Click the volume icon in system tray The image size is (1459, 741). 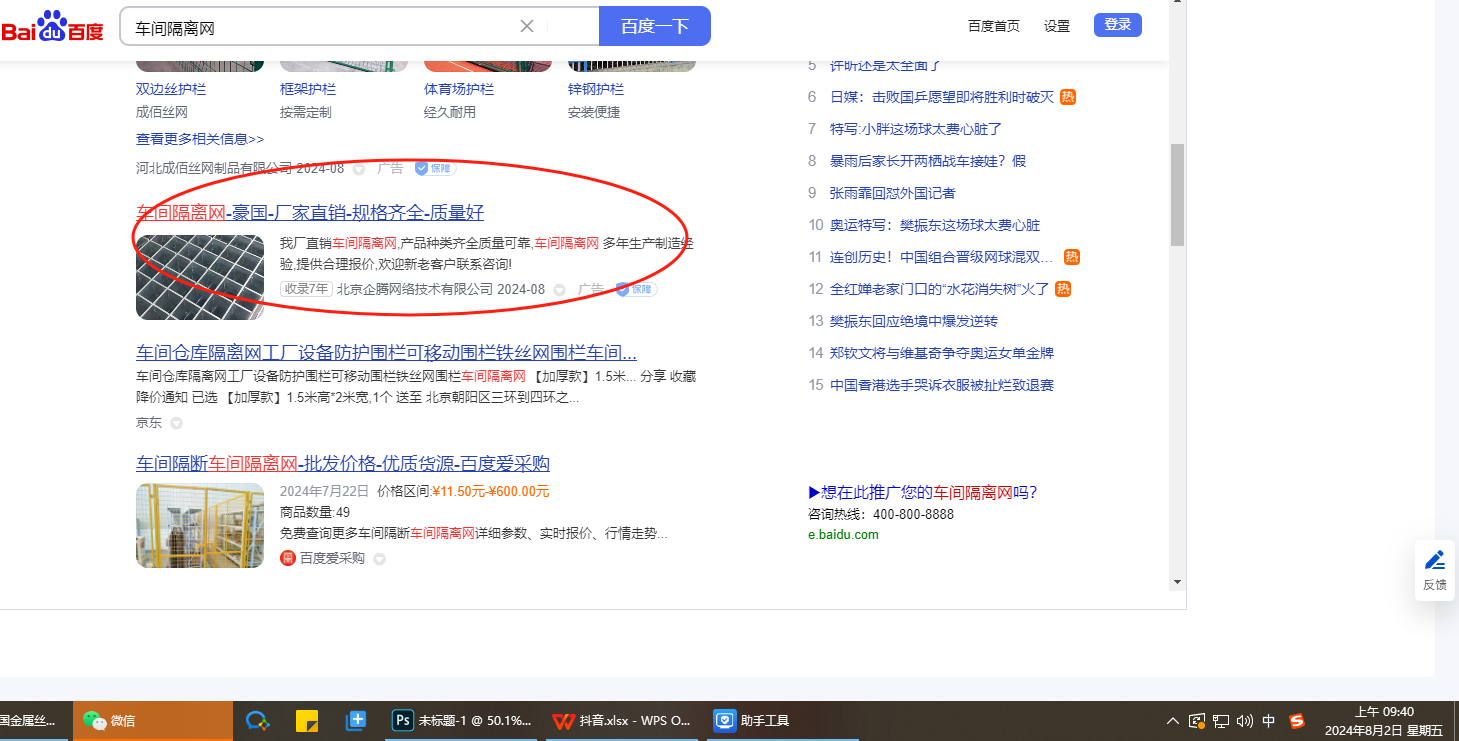point(1245,720)
